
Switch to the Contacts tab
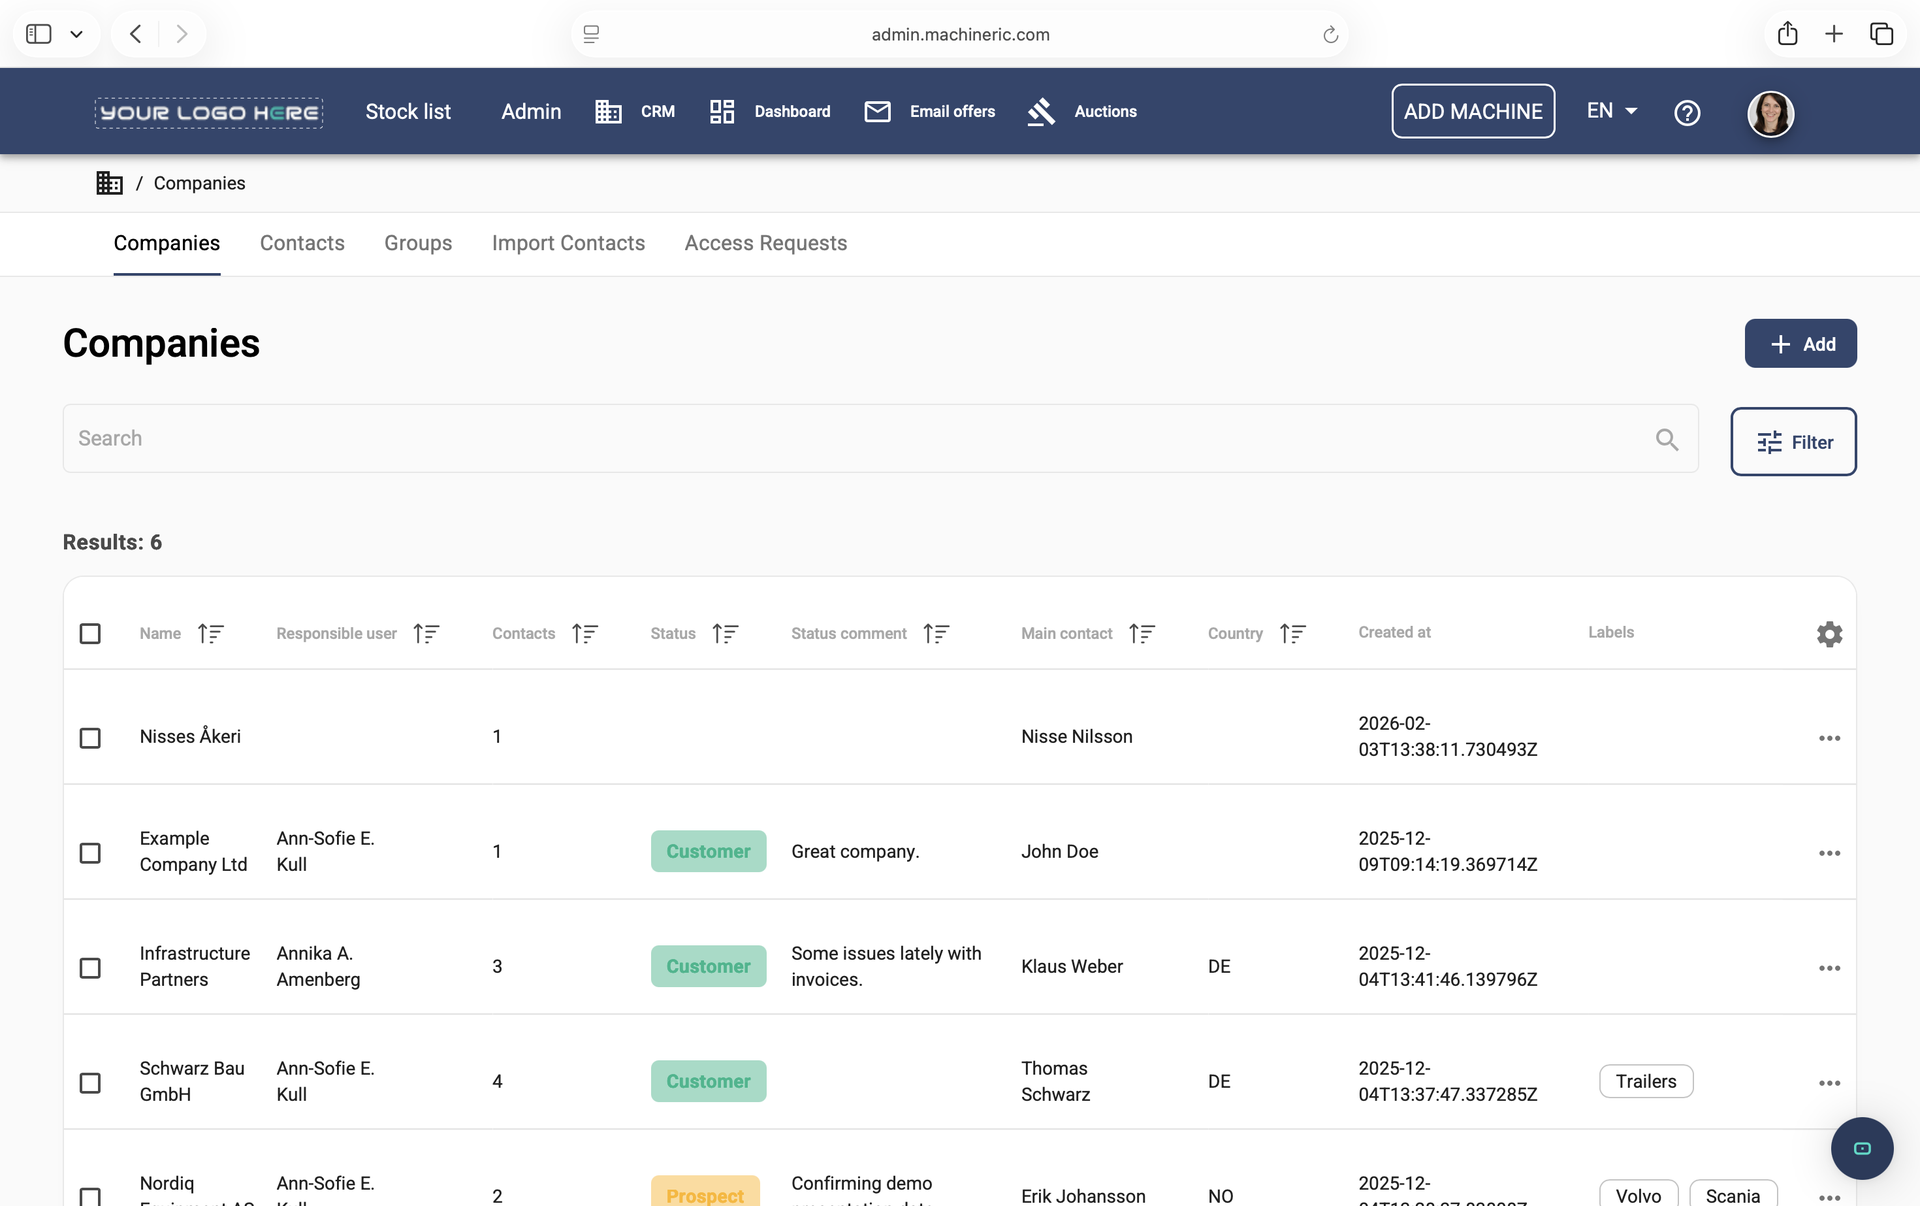click(x=302, y=243)
